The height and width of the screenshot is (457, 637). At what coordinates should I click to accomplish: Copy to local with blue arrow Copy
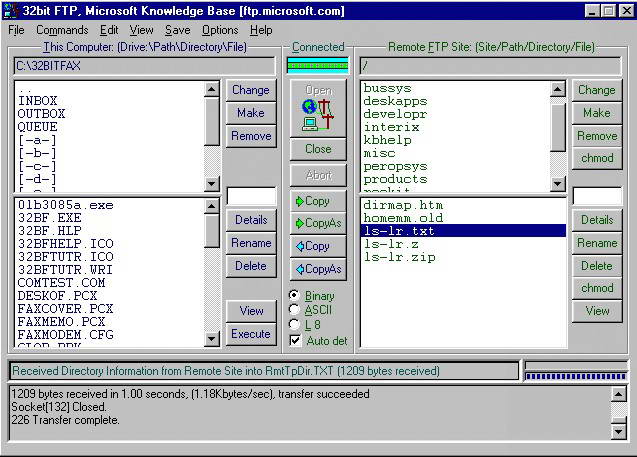pyautogui.click(x=318, y=246)
